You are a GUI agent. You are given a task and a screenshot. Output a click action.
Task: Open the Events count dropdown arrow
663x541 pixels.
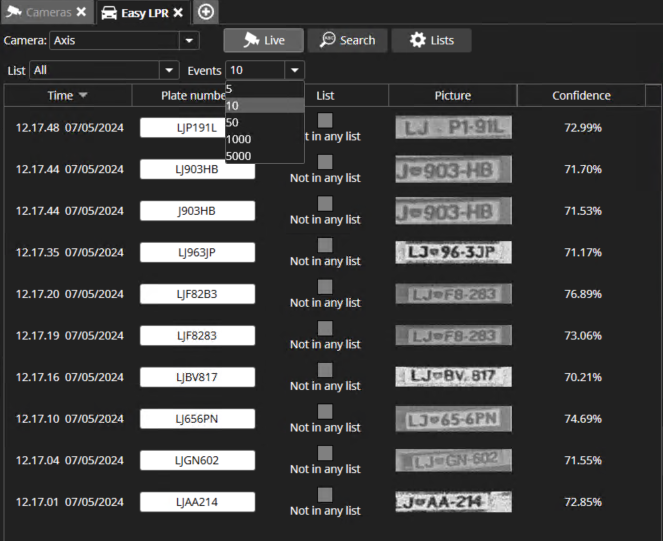point(294,70)
